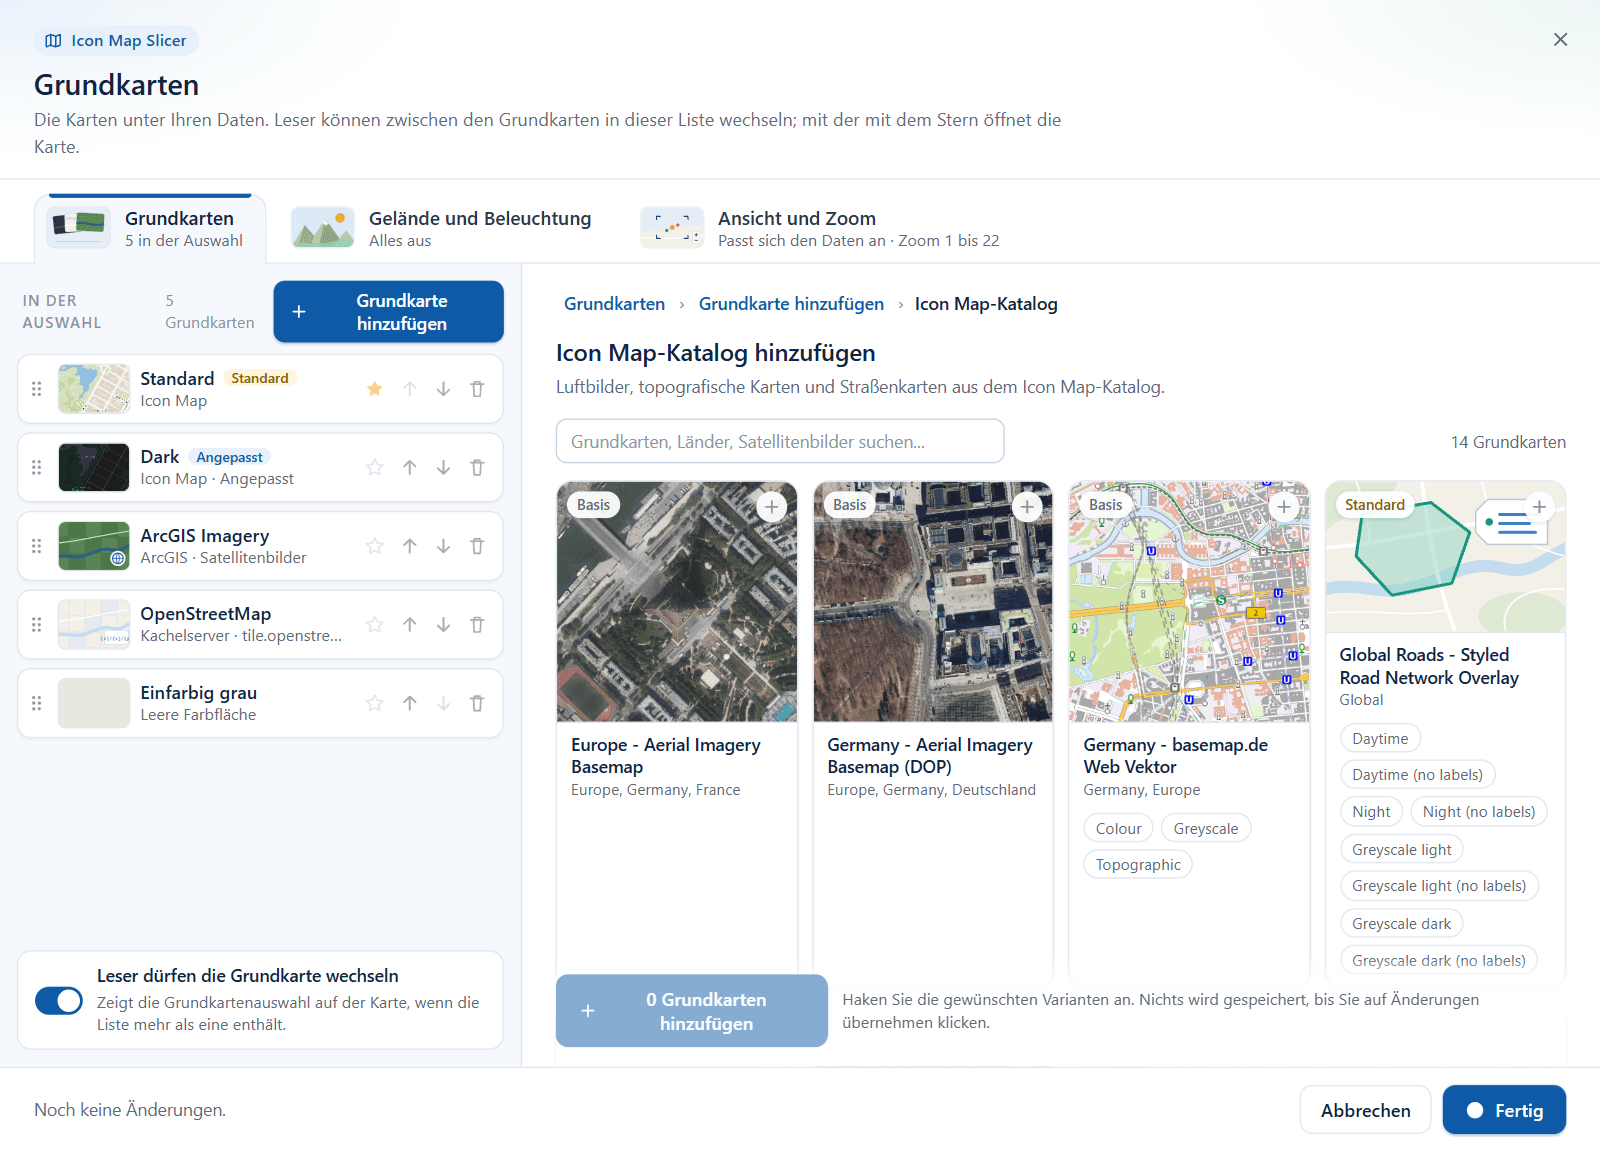
Task: Click the Grundkarte hinzufügen button
Action: click(388, 312)
